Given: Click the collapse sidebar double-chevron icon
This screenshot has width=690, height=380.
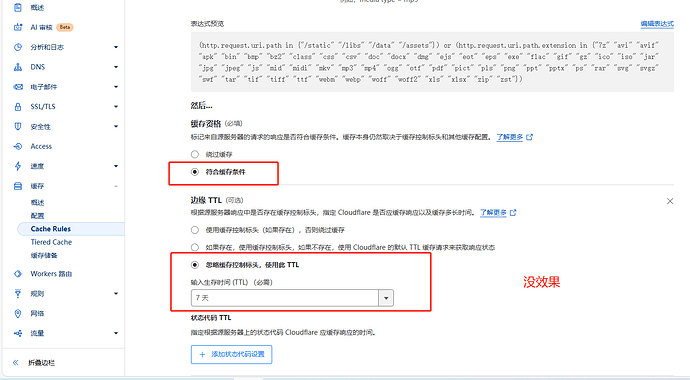Looking at the screenshot, I should click(16, 362).
